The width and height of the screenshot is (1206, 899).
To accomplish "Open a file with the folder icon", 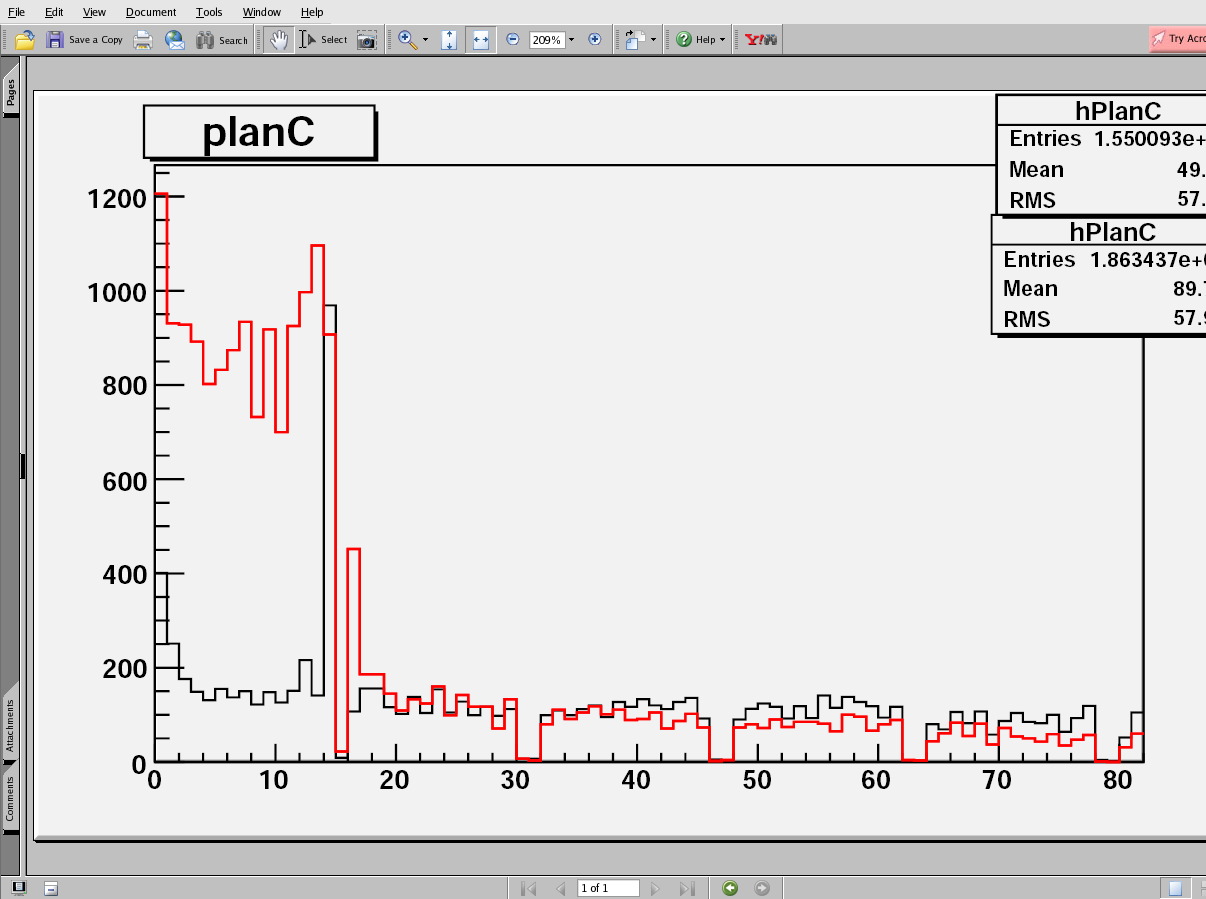I will [x=25, y=40].
